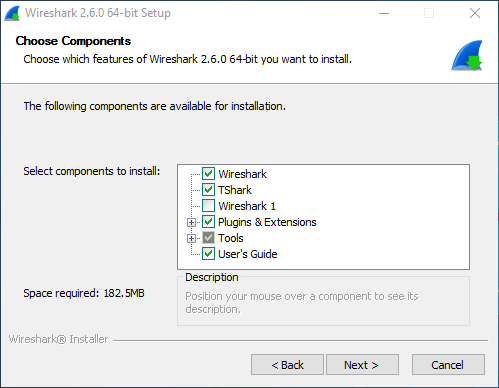Click the Description box area
Image resolution: width=499 pixels, height=388 pixels.
(323, 301)
